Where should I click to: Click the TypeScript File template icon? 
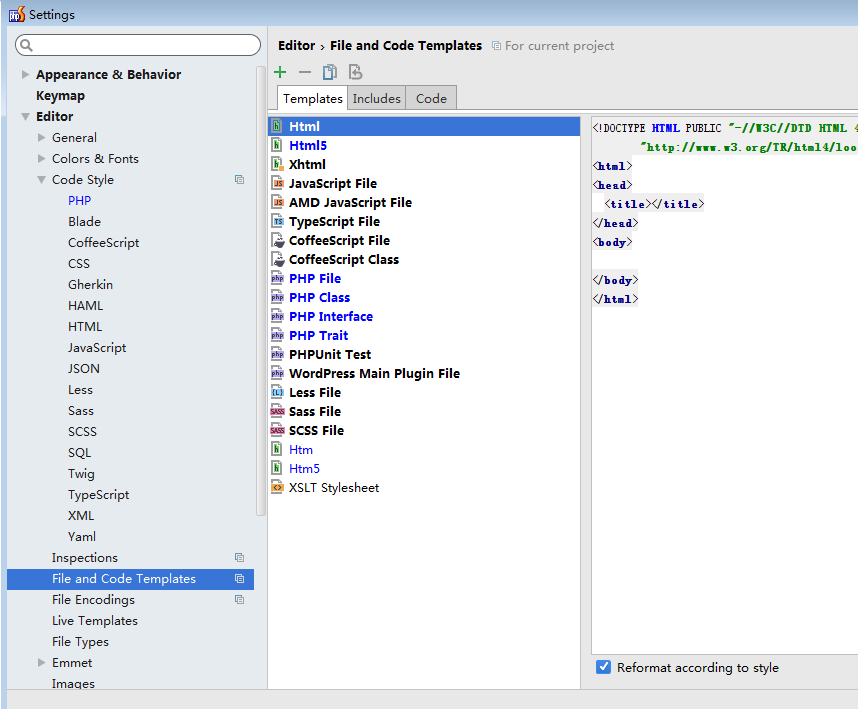277,222
